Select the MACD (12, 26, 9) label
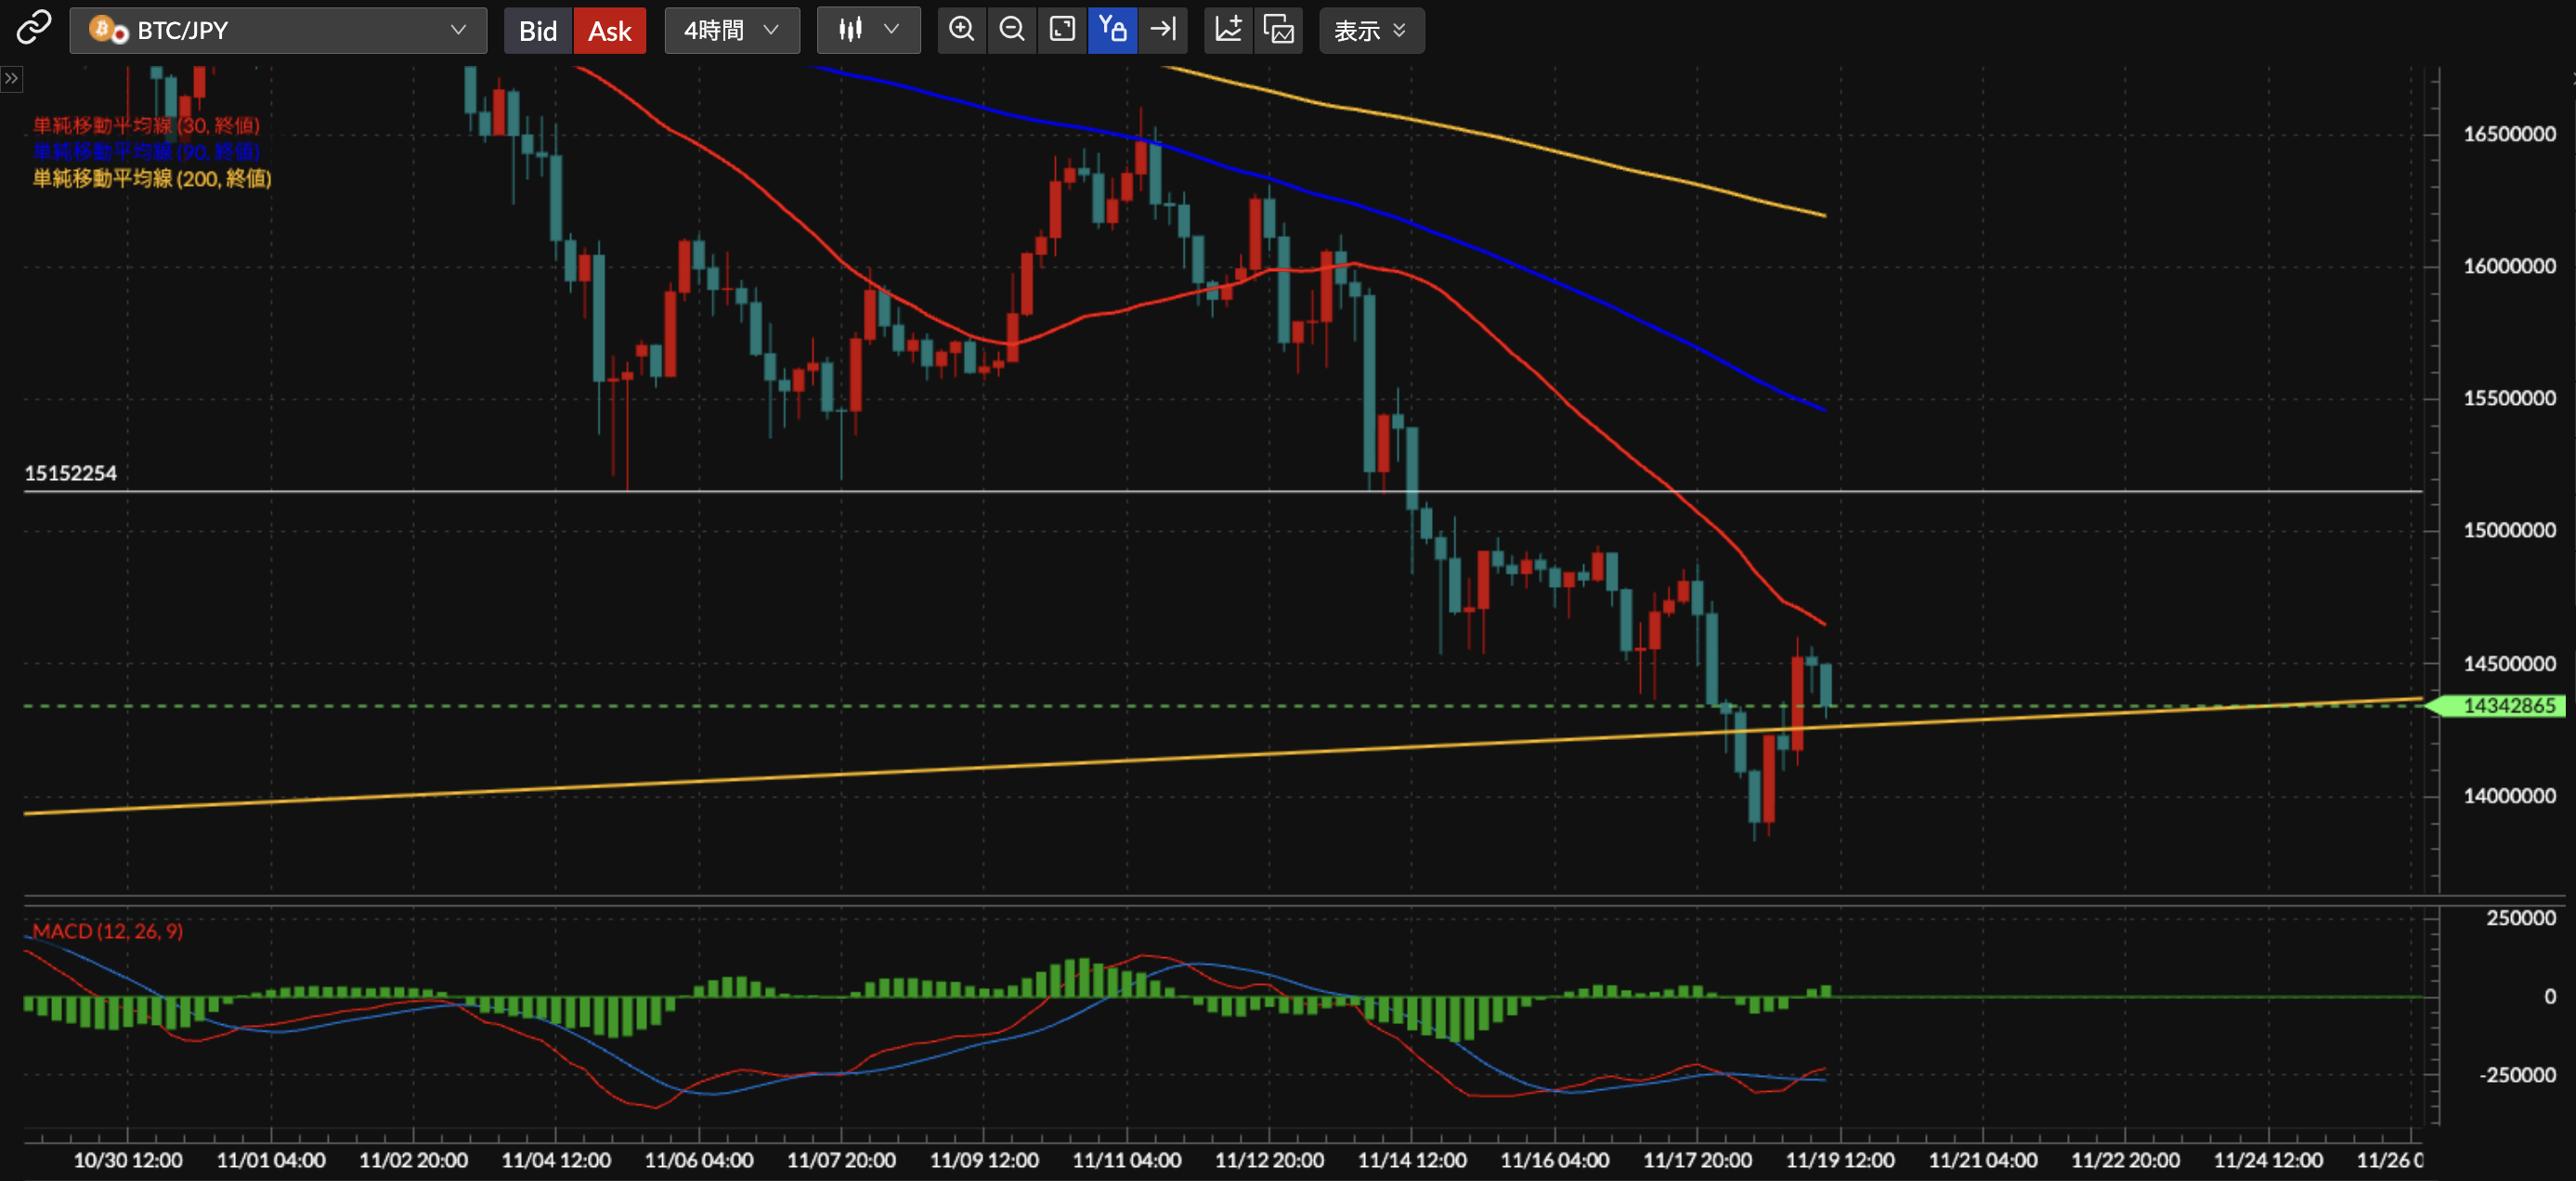The image size is (2576, 1181). (x=107, y=931)
